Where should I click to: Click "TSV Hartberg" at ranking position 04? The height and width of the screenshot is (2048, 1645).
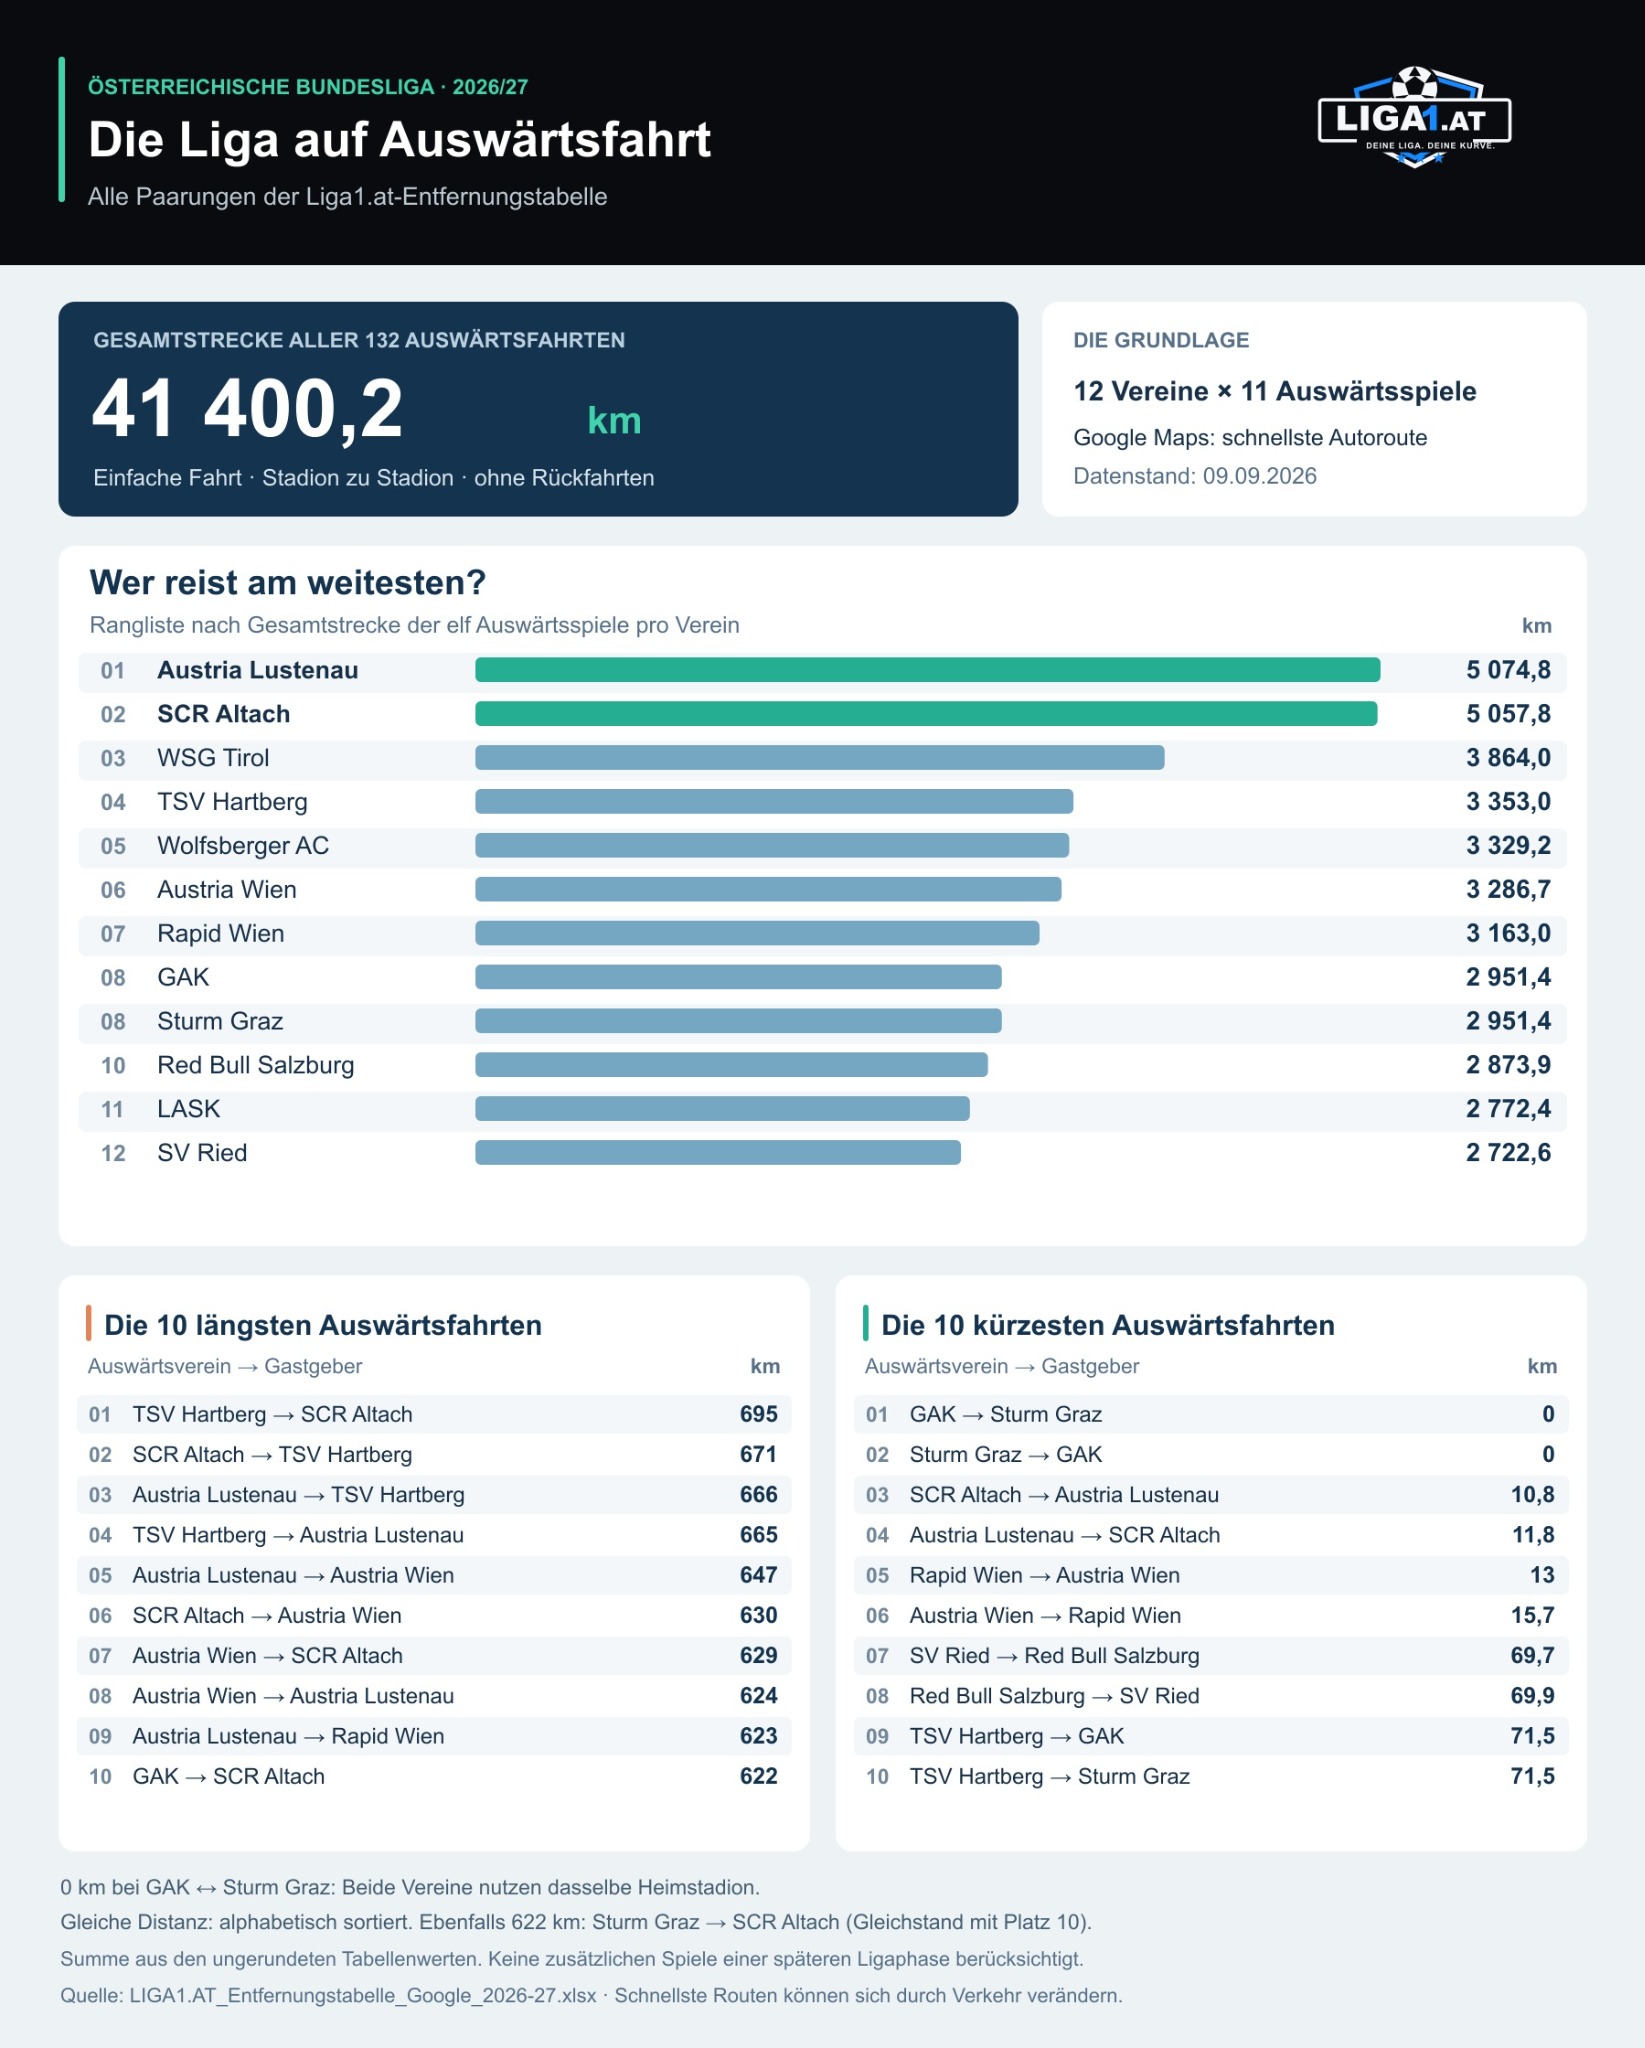(232, 802)
